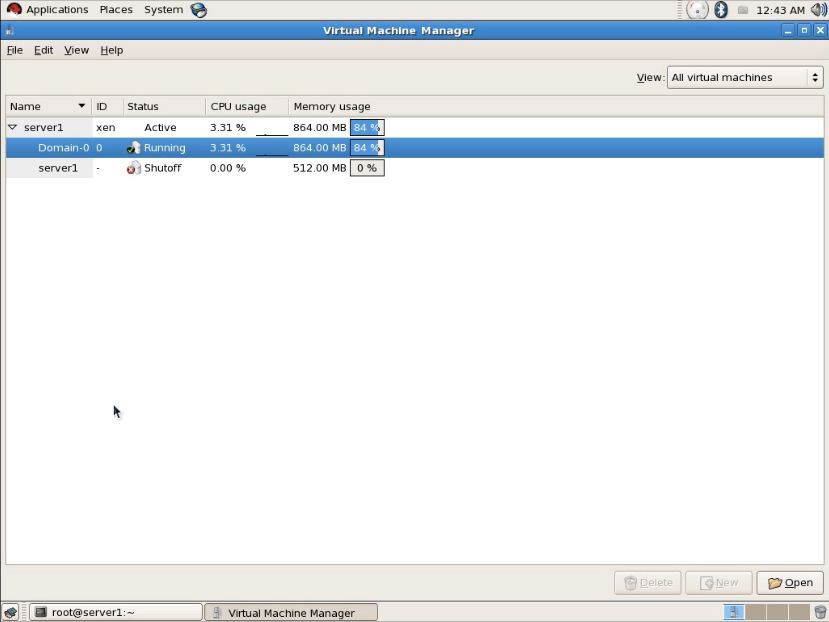The height and width of the screenshot is (622, 829).
Task: Open the Places menu
Action: click(x=116, y=10)
